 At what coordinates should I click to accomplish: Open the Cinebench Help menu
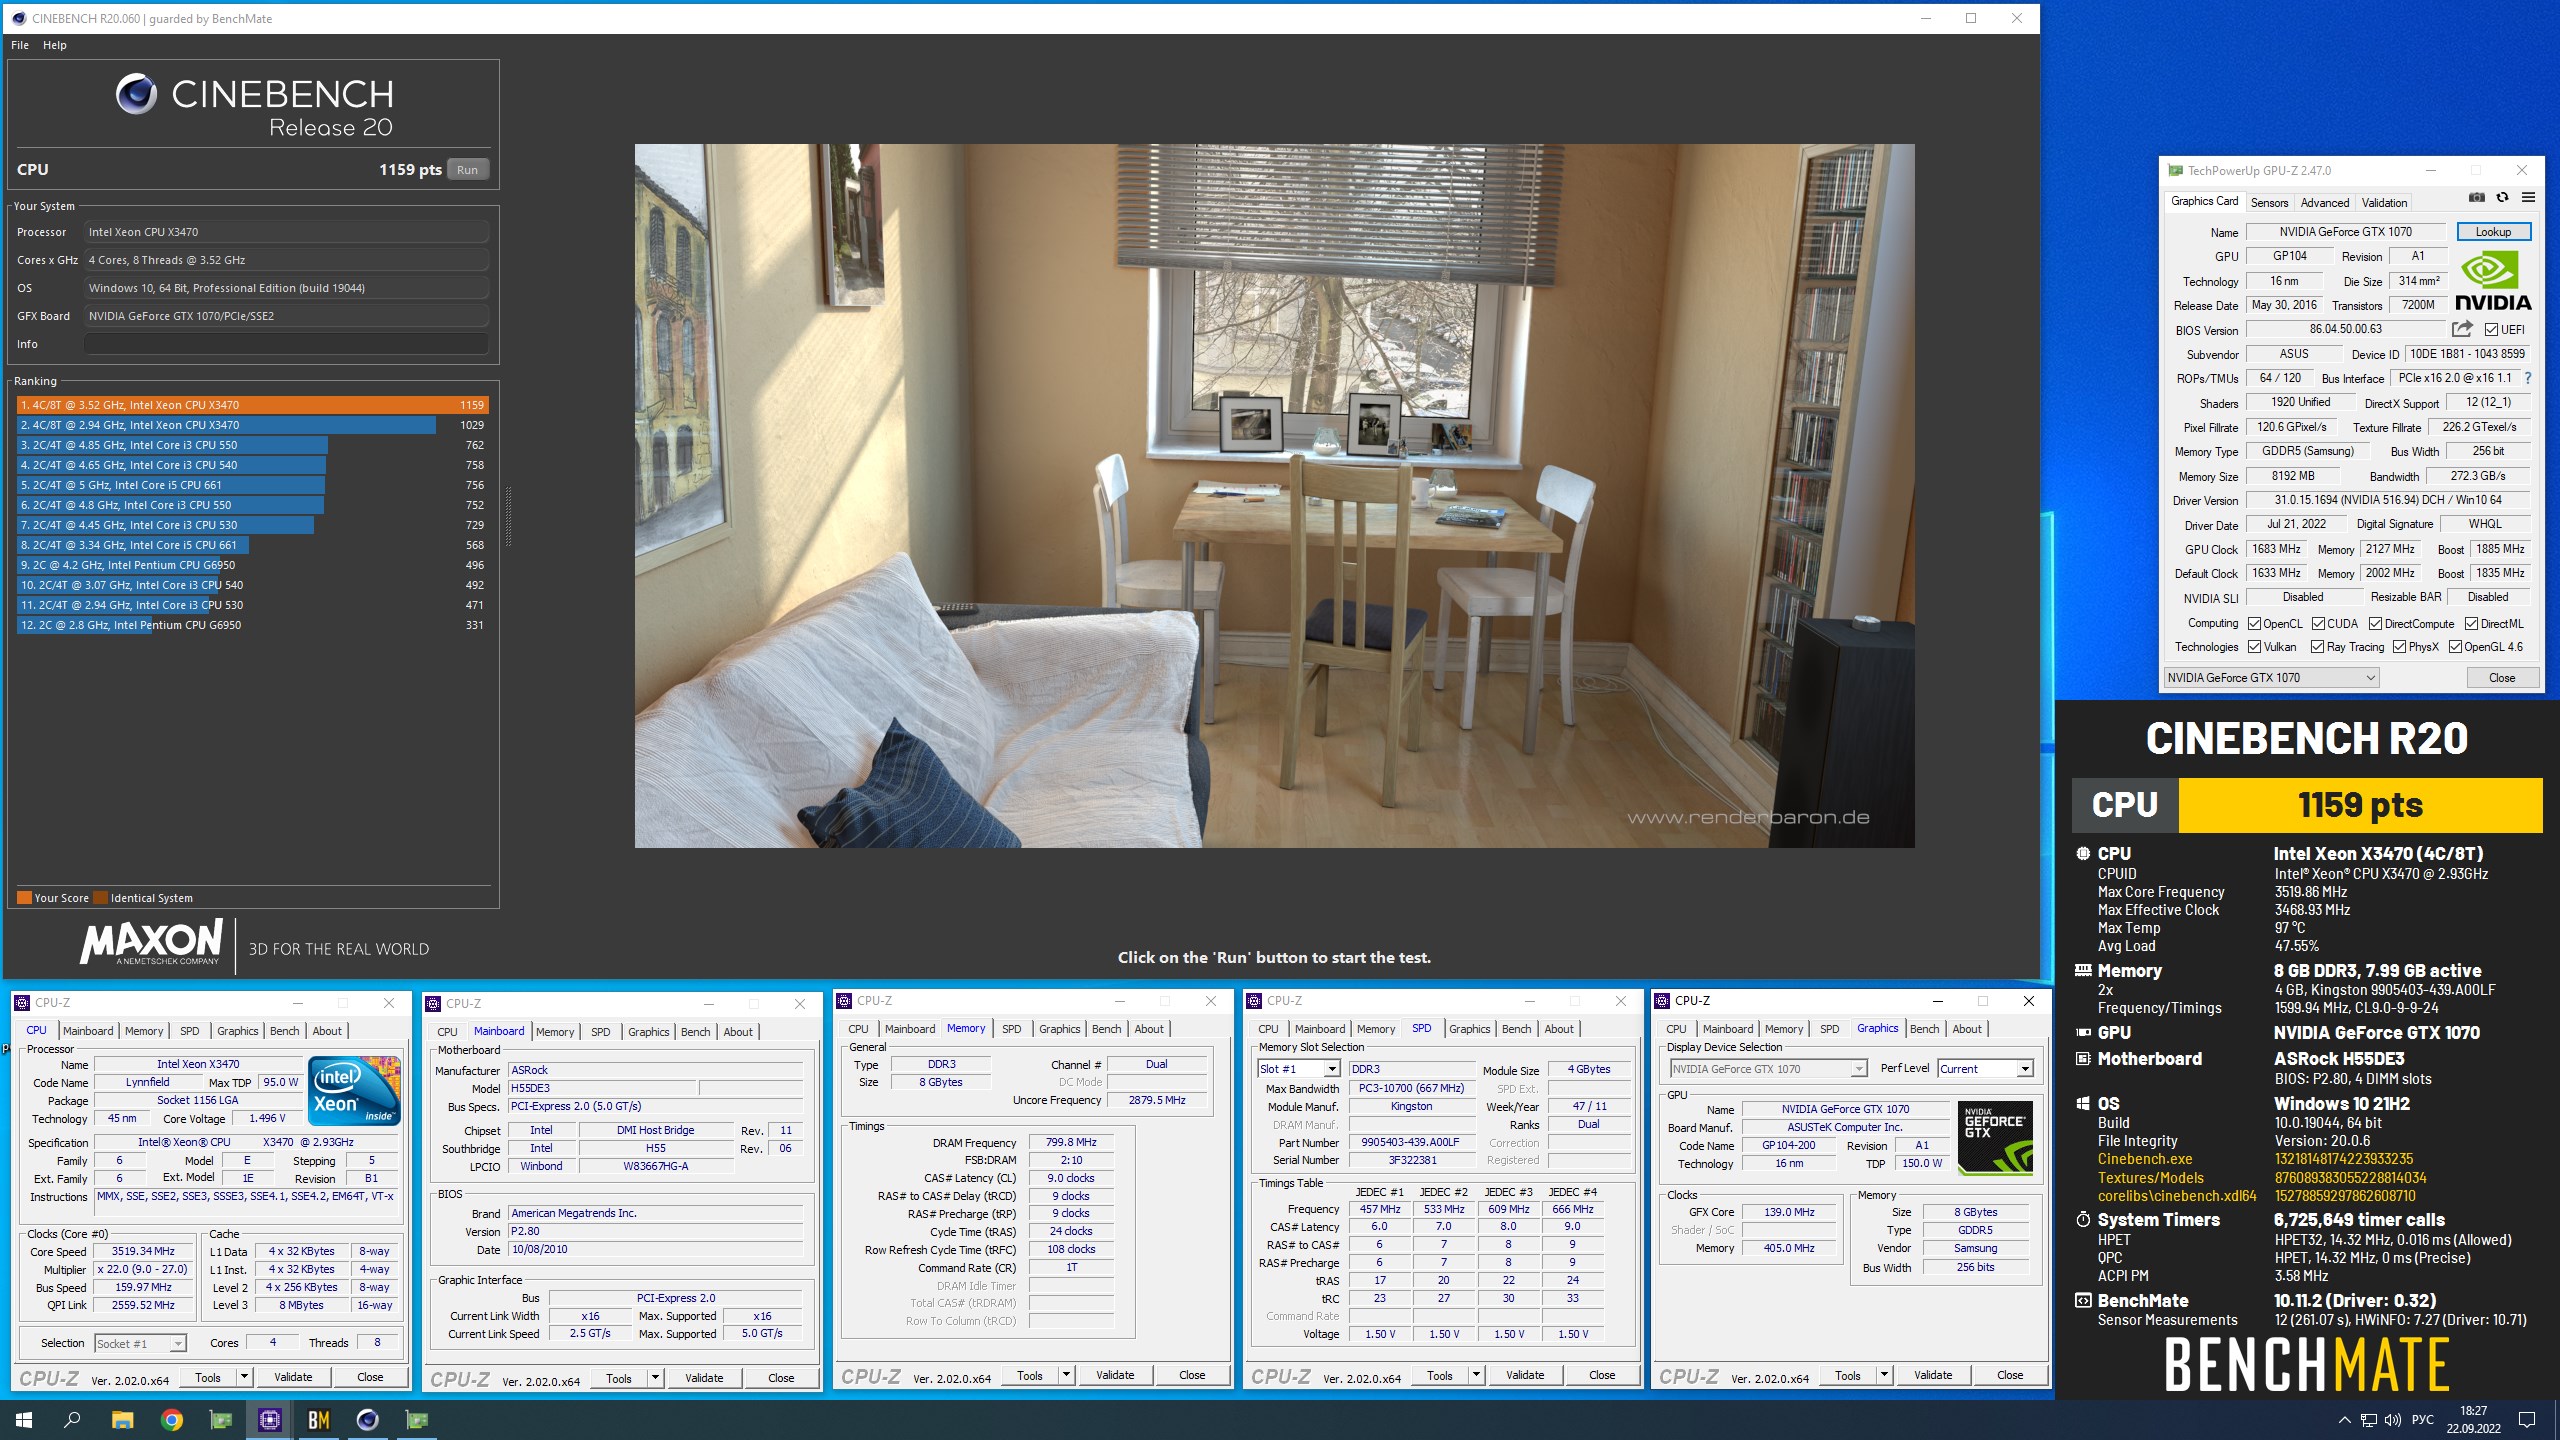(55, 45)
